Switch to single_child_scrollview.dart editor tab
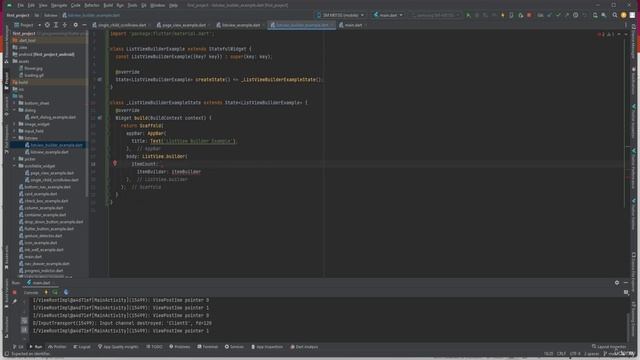This screenshot has height=360, width=640. click(x=121, y=25)
